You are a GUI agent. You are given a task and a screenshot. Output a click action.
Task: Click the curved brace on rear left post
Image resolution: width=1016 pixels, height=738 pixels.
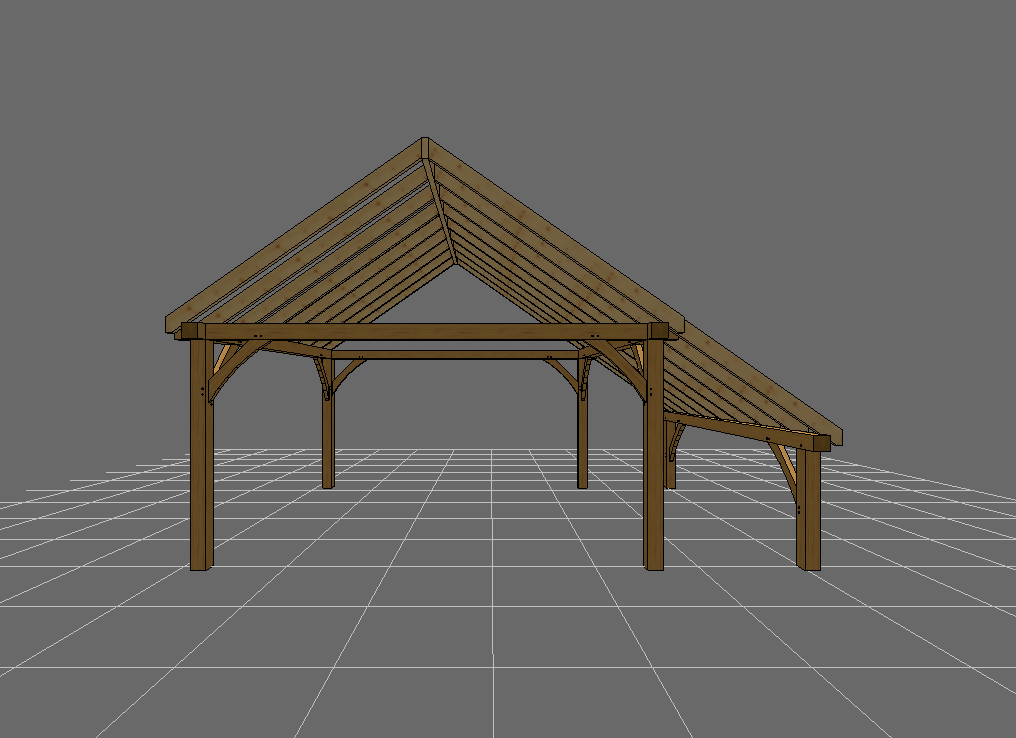point(346,373)
